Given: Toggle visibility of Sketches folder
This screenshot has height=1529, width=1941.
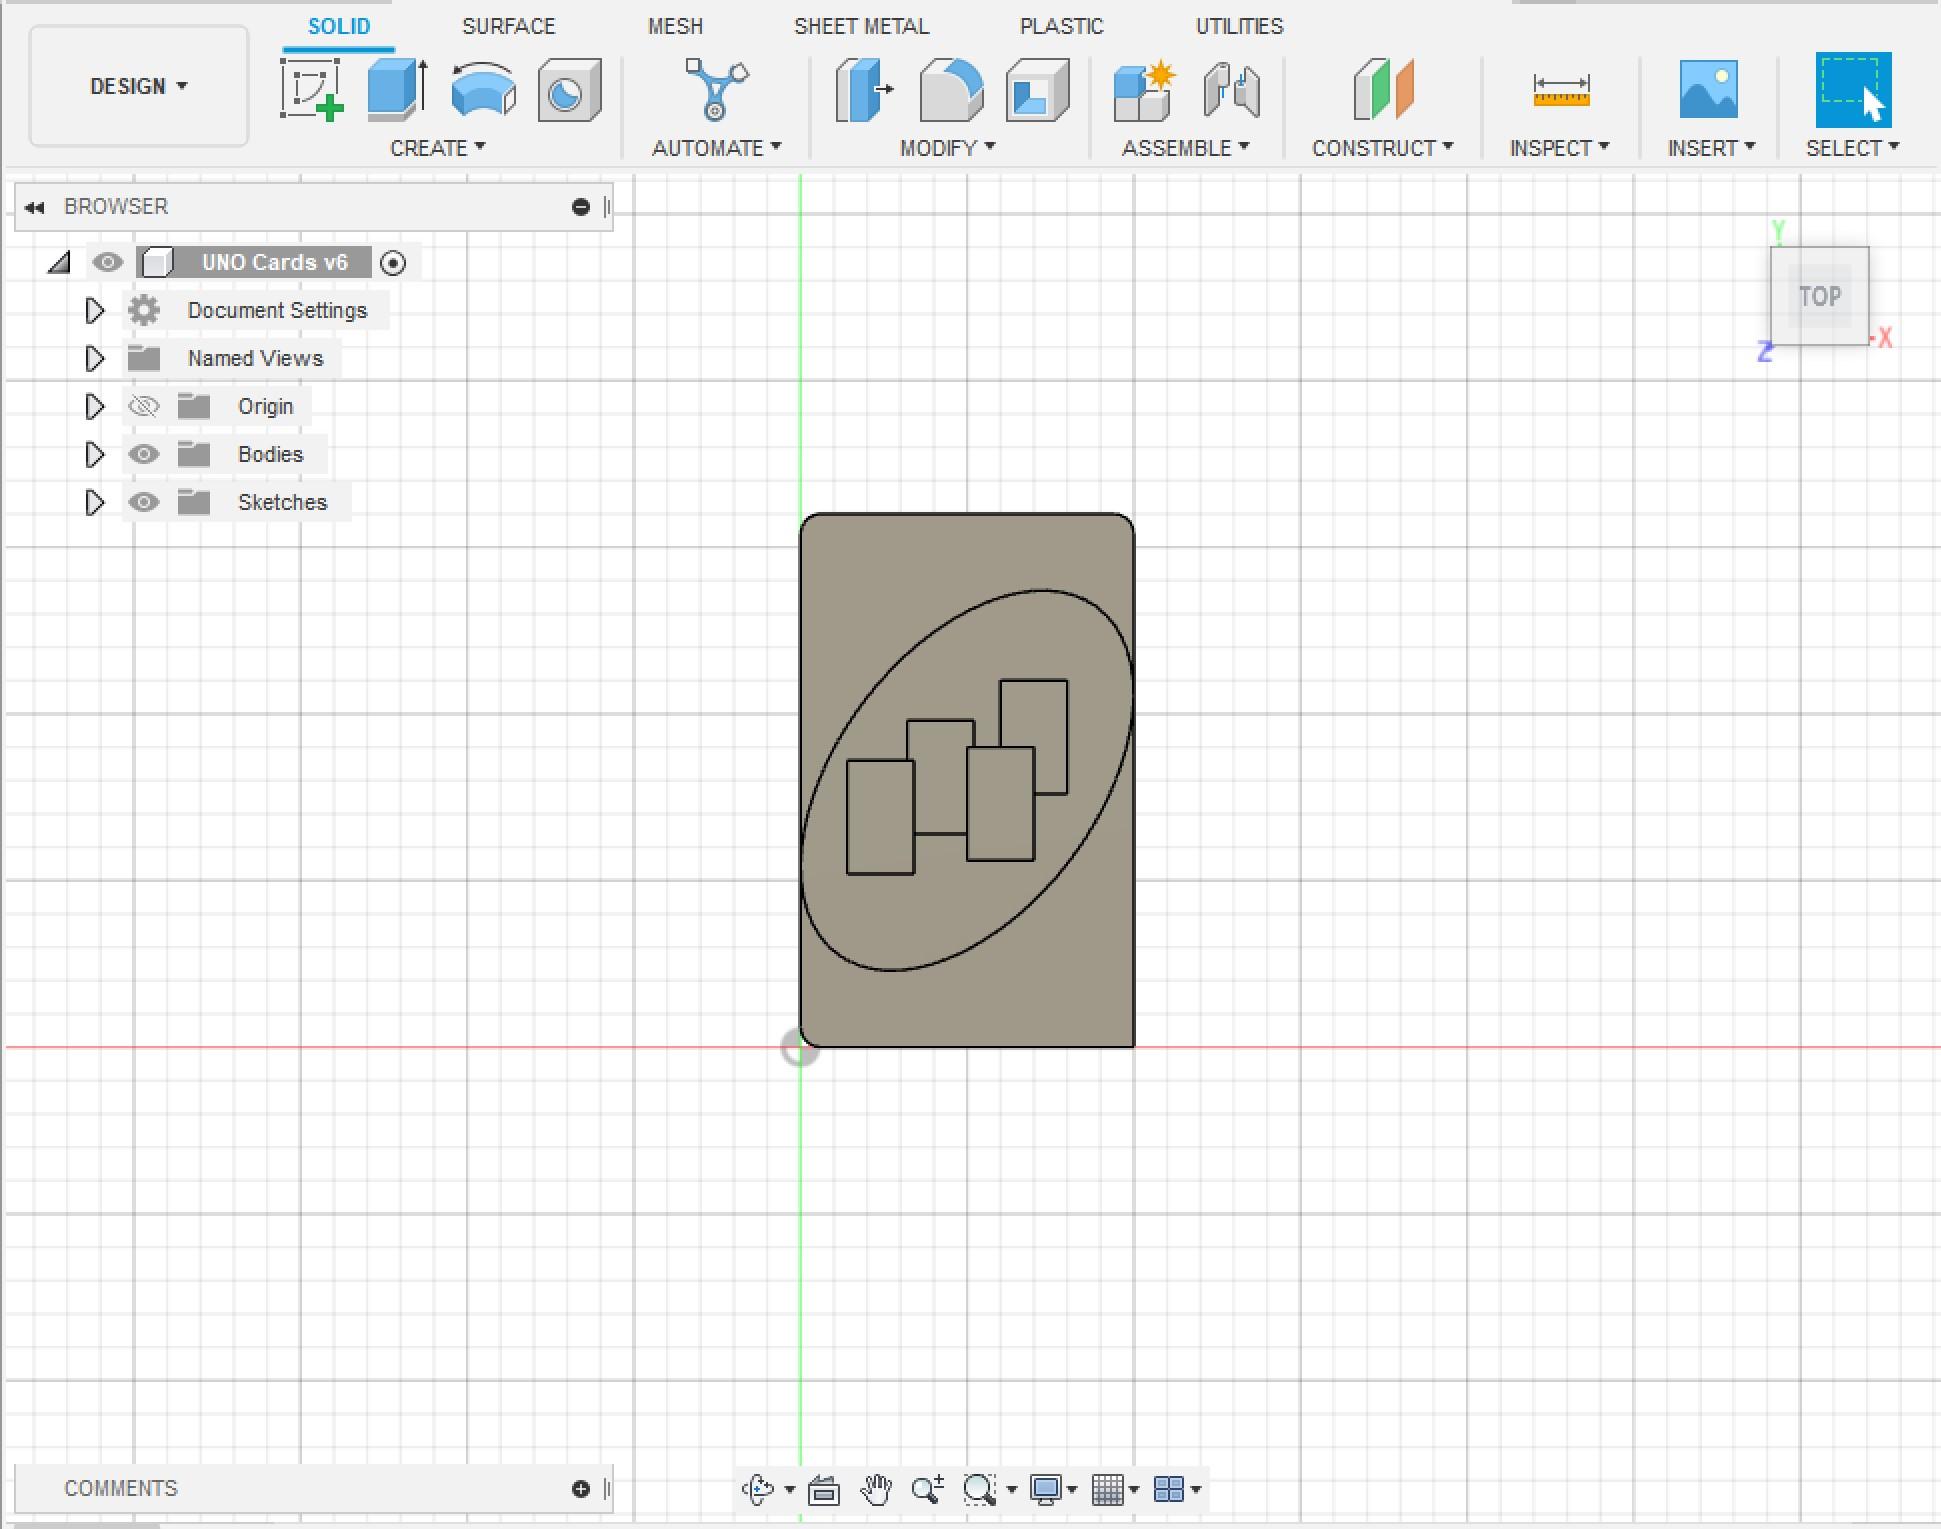Looking at the screenshot, I should click(x=144, y=502).
